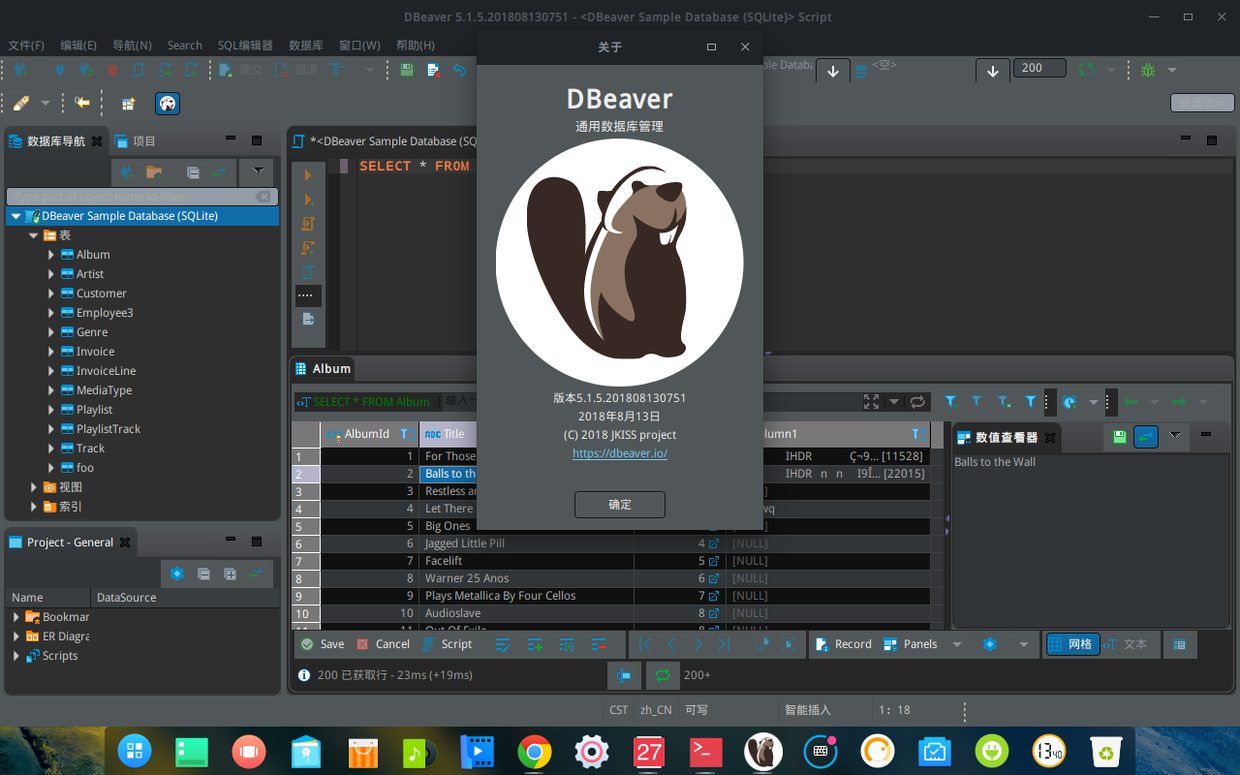
Task: Expand the 视图 (Views) folder
Action: [x=34, y=487]
